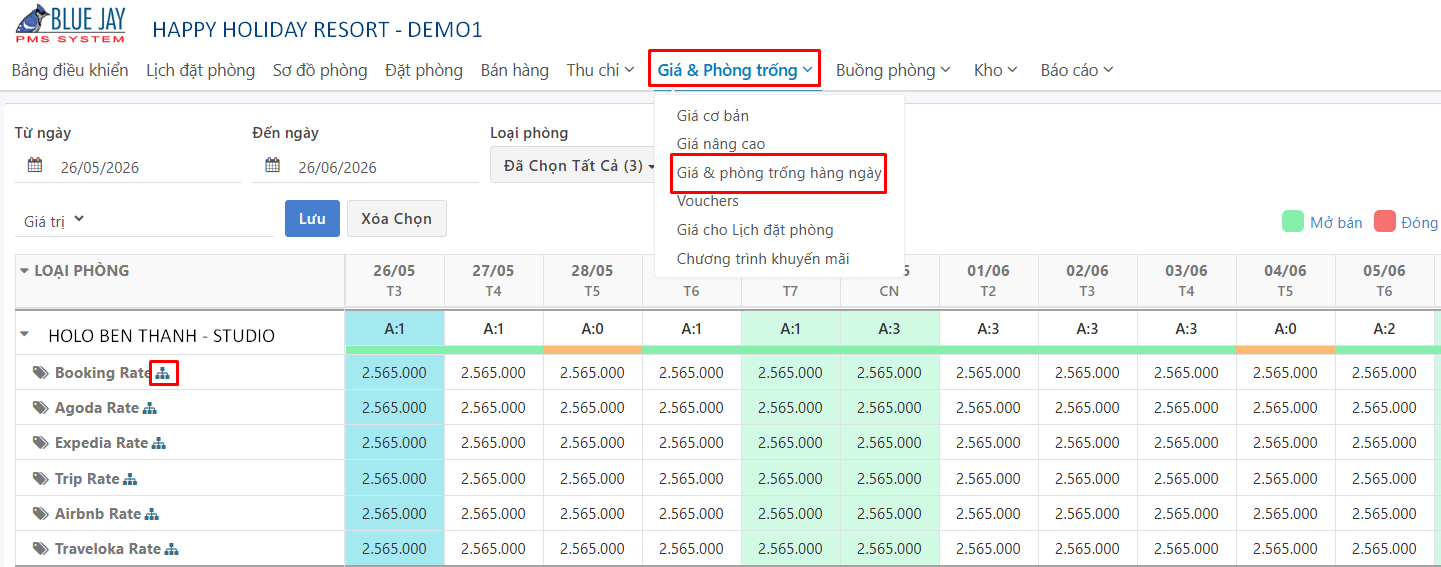Open hierarchy icon next to Traveloka Rate
The height and width of the screenshot is (567, 1441).
172,549
